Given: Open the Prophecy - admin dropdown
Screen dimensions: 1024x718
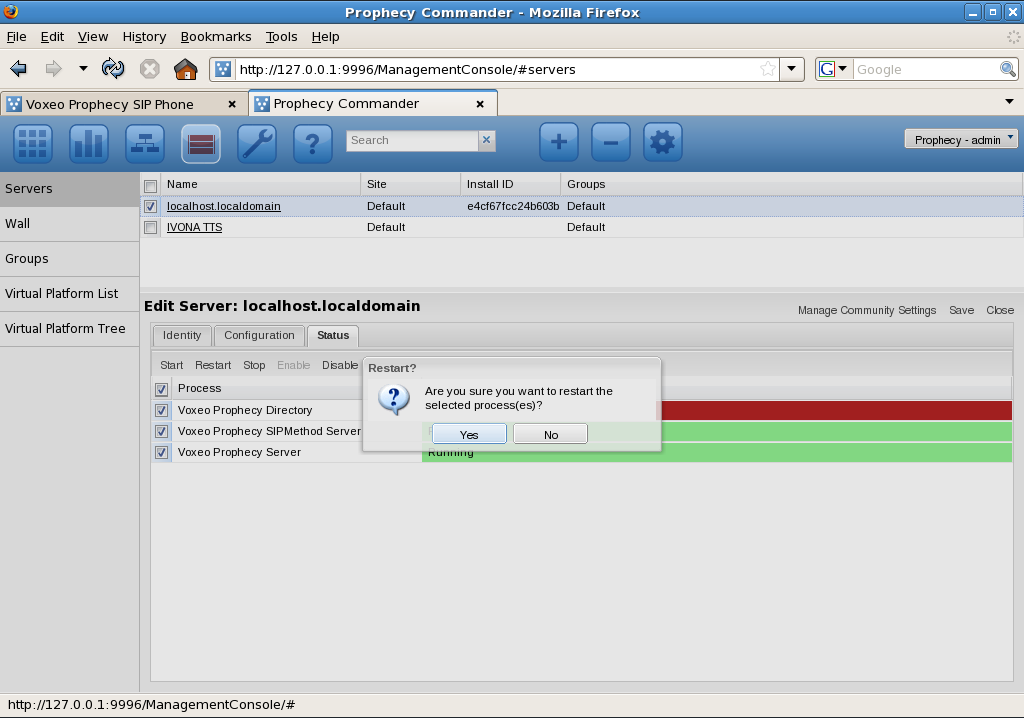Looking at the screenshot, I should [961, 139].
